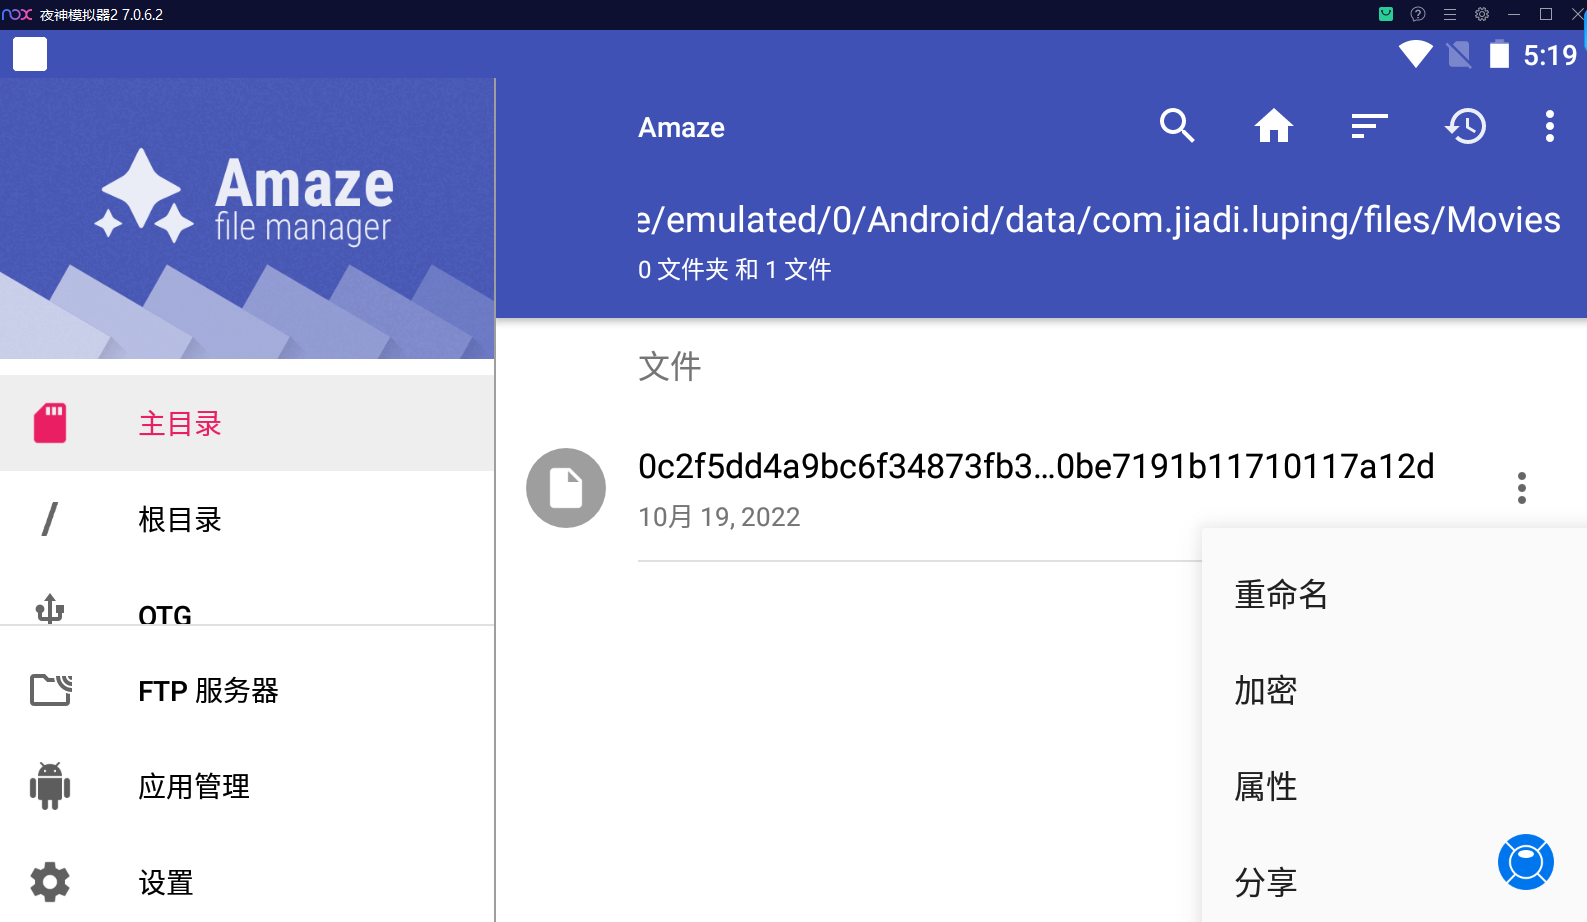Viewport: 1587px width, 922px height.
Task: Open toolbar overflow menu
Action: click(x=1549, y=126)
